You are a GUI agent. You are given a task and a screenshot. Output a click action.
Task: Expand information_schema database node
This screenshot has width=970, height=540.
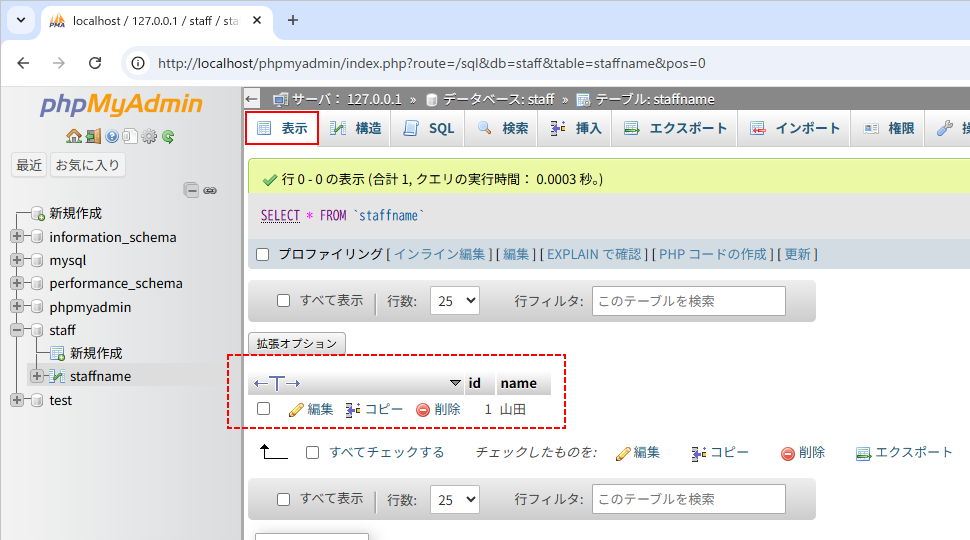coord(17,236)
